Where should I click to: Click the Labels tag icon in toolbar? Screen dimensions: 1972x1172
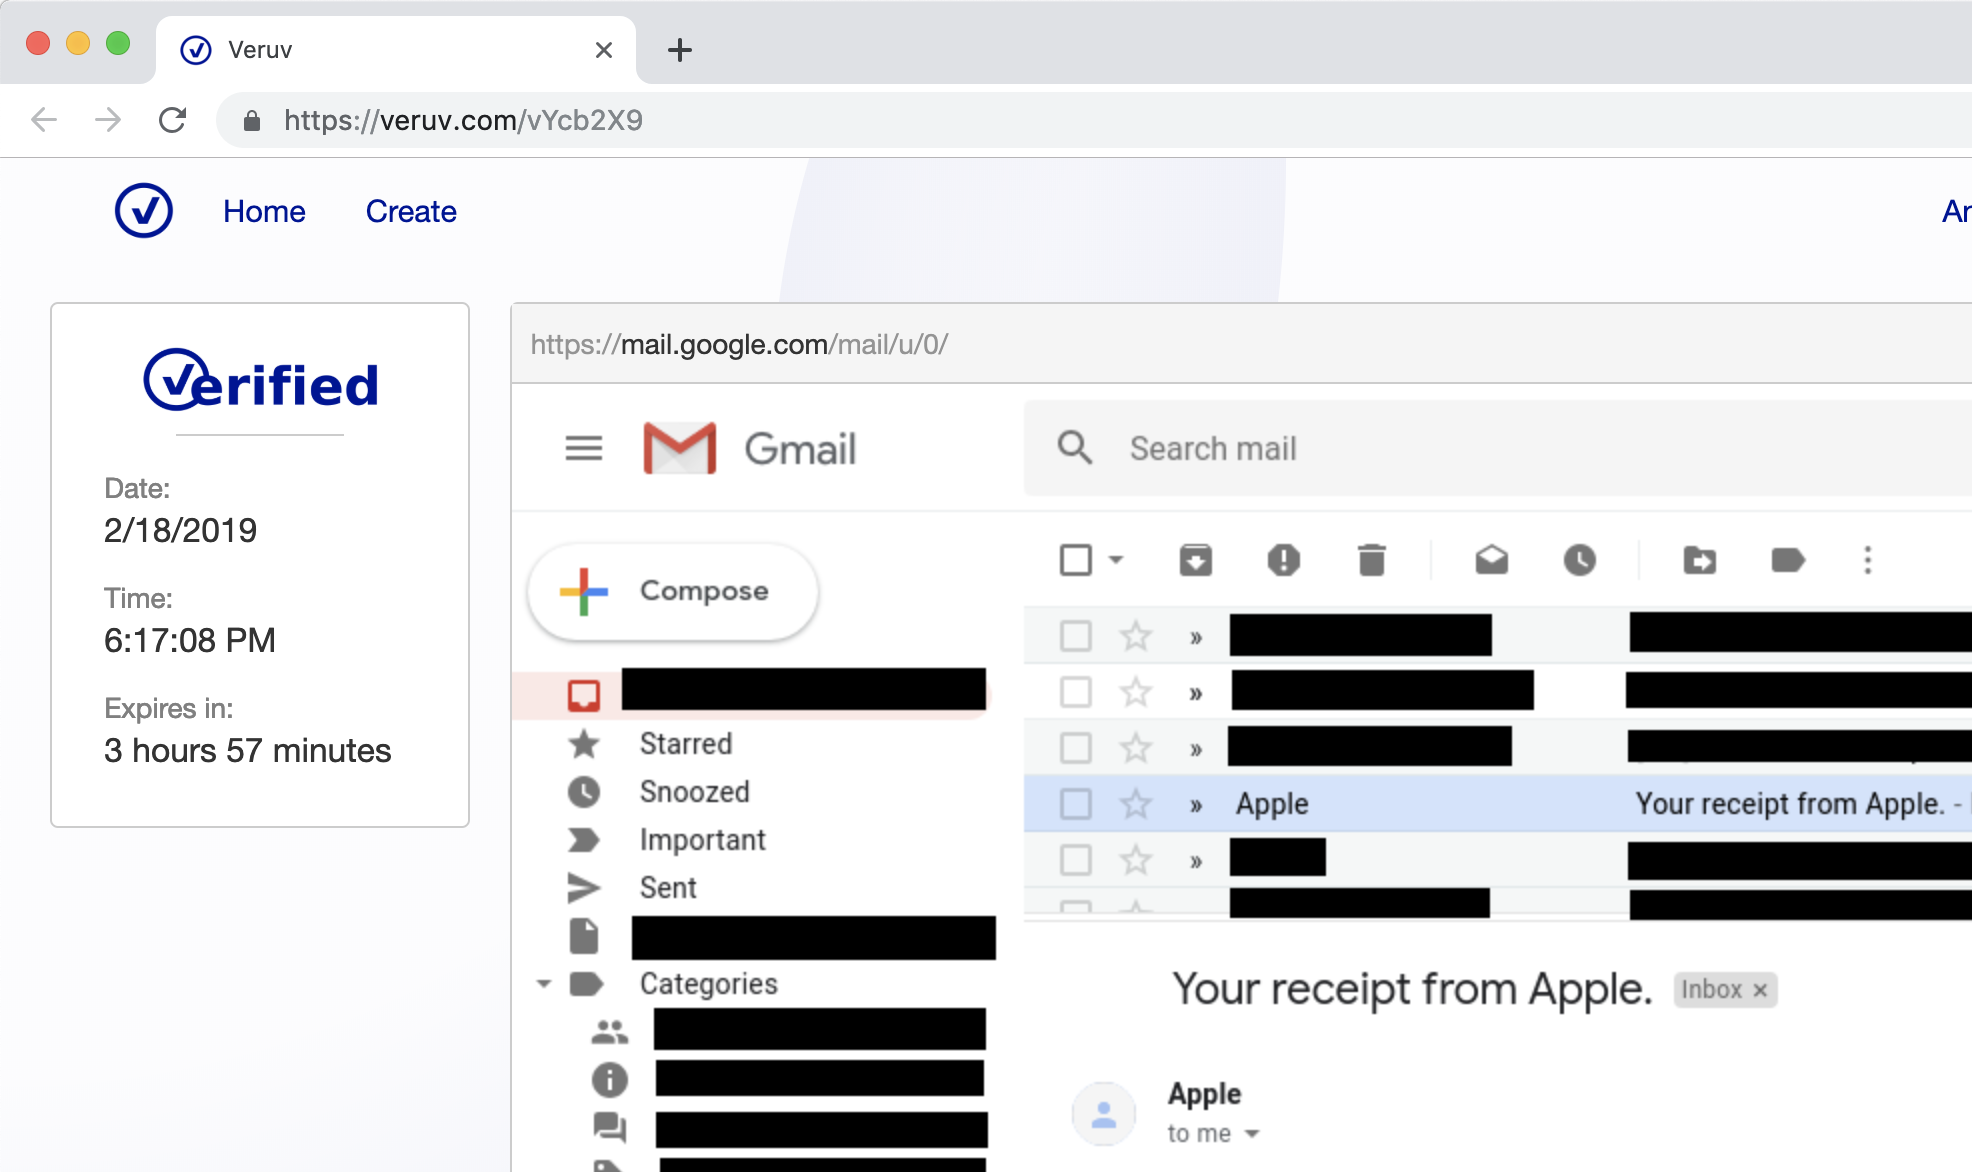pos(1788,560)
